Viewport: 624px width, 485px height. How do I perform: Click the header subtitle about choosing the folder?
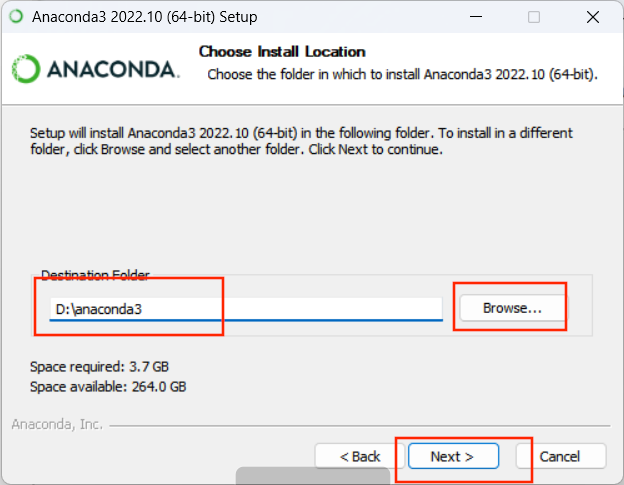point(402,74)
